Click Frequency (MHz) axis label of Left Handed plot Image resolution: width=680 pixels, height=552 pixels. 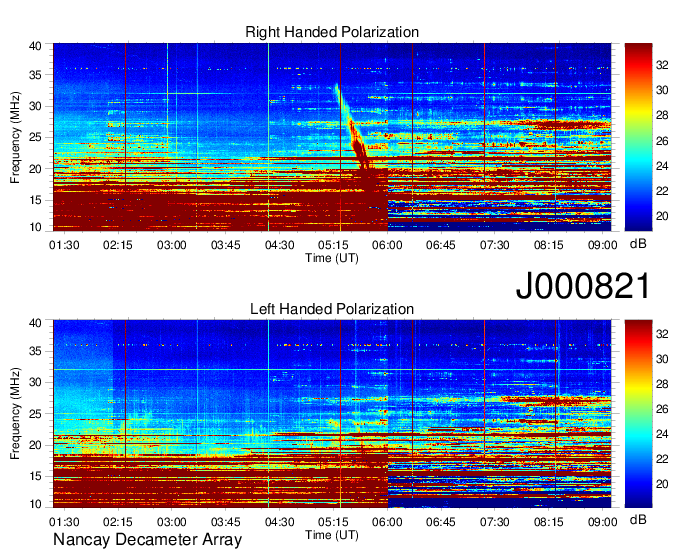click(15, 414)
